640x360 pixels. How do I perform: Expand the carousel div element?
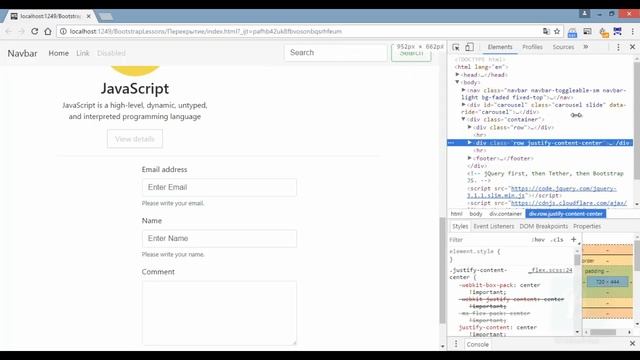coord(464,104)
